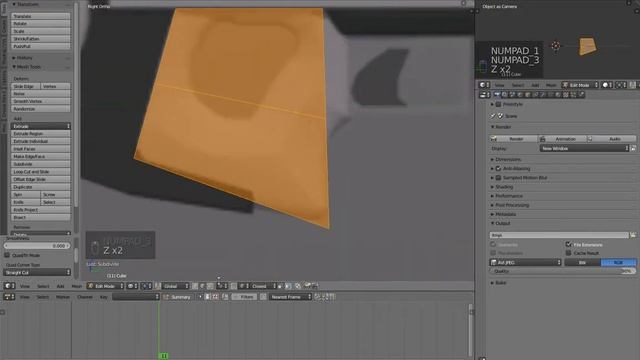This screenshot has width=640, height=360.
Task: Adjust the Quality slider in Output
Action: pyautogui.click(x=563, y=271)
